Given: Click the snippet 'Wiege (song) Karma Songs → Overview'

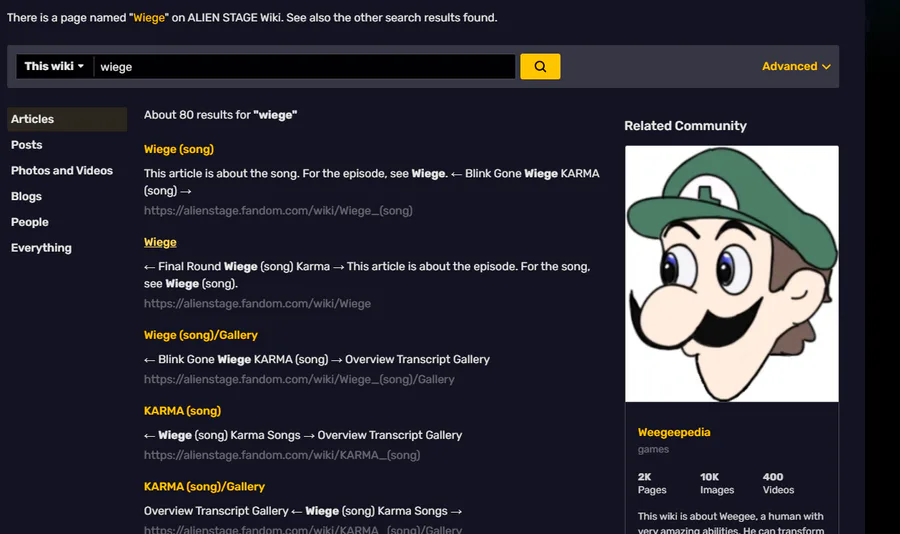Looking at the screenshot, I should [303, 435].
